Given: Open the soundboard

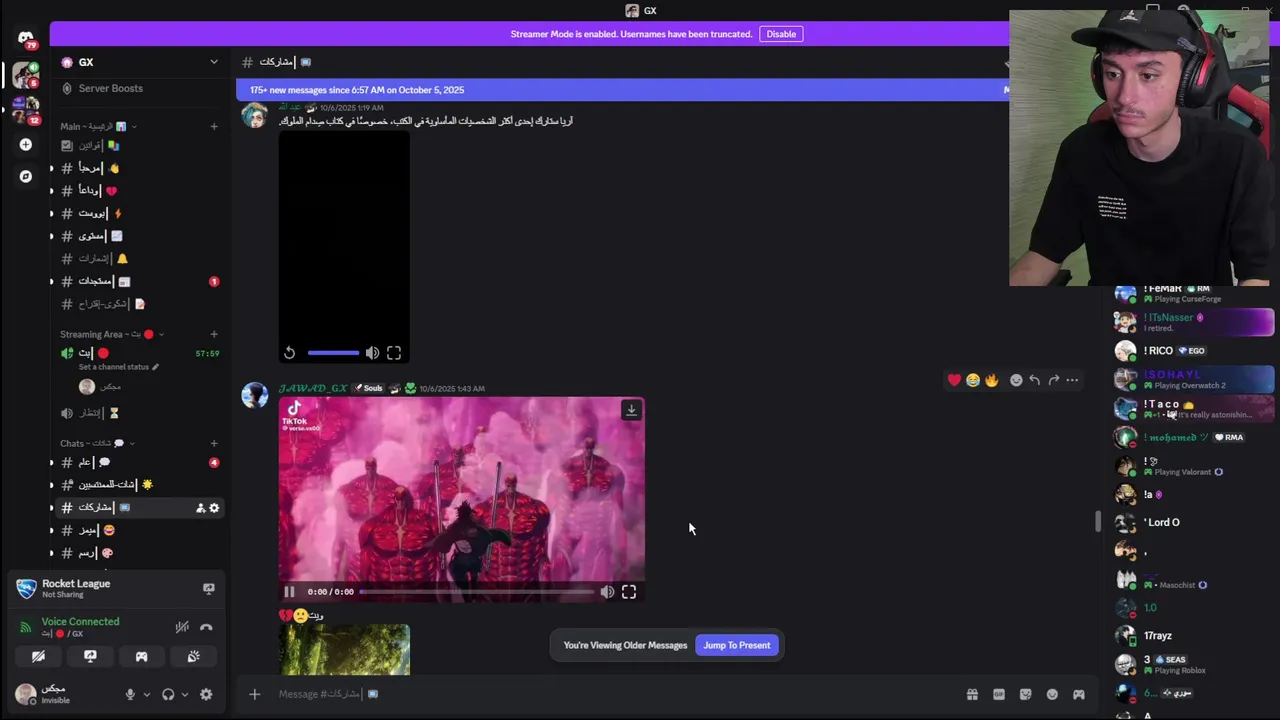Looking at the screenshot, I should pyautogui.click(x=193, y=656).
